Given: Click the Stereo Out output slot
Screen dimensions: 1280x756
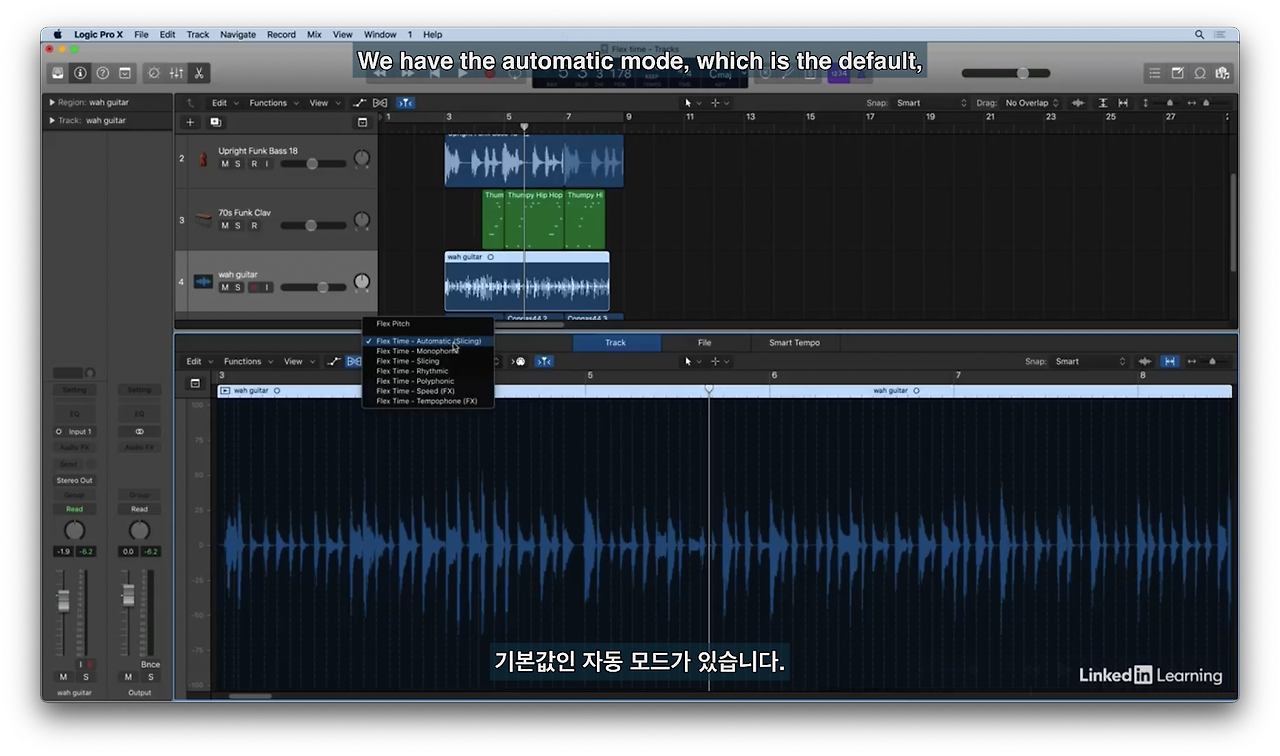Looking at the screenshot, I should 74,480.
